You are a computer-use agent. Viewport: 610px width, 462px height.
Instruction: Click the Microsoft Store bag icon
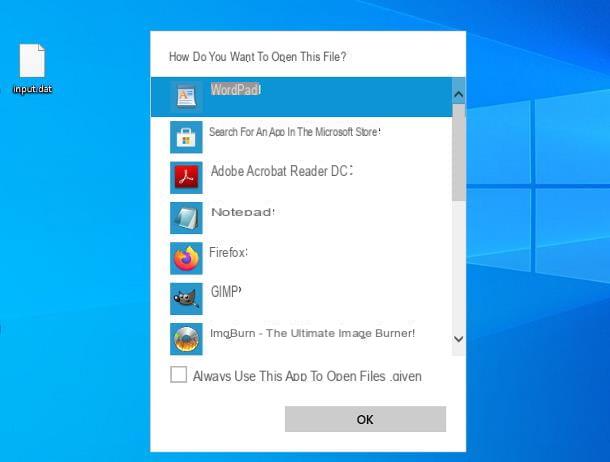click(x=186, y=137)
